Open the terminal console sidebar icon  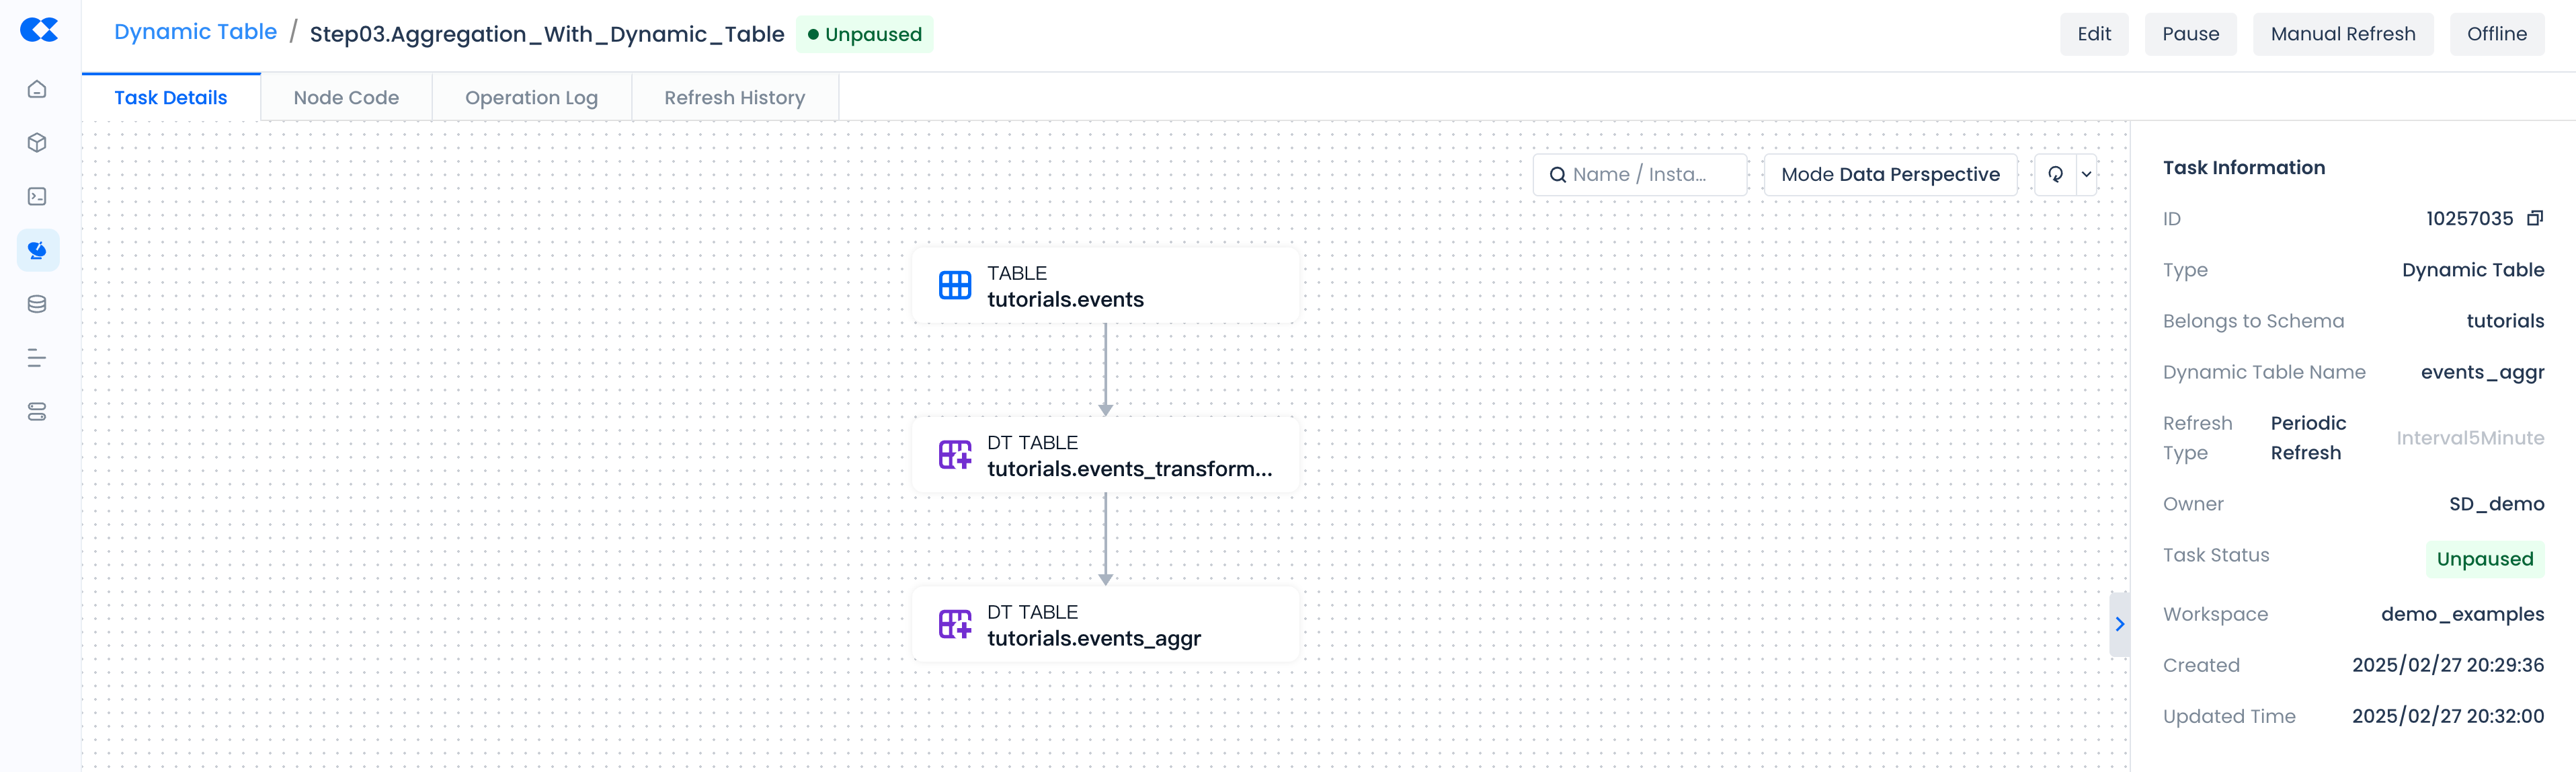(x=37, y=197)
